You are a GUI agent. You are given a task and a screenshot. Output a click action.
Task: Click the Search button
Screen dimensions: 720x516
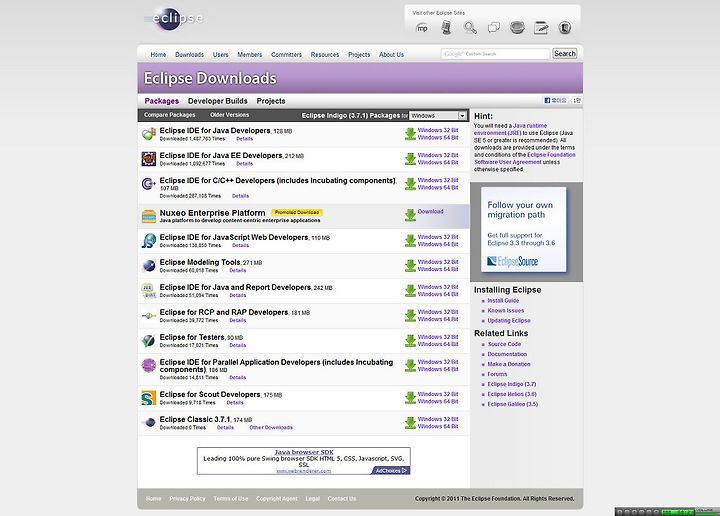coord(565,54)
